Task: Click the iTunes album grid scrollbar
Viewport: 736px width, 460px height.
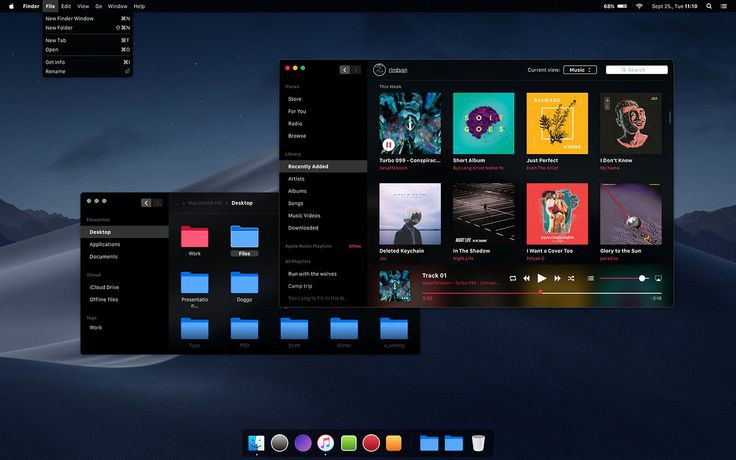Action: [670, 117]
